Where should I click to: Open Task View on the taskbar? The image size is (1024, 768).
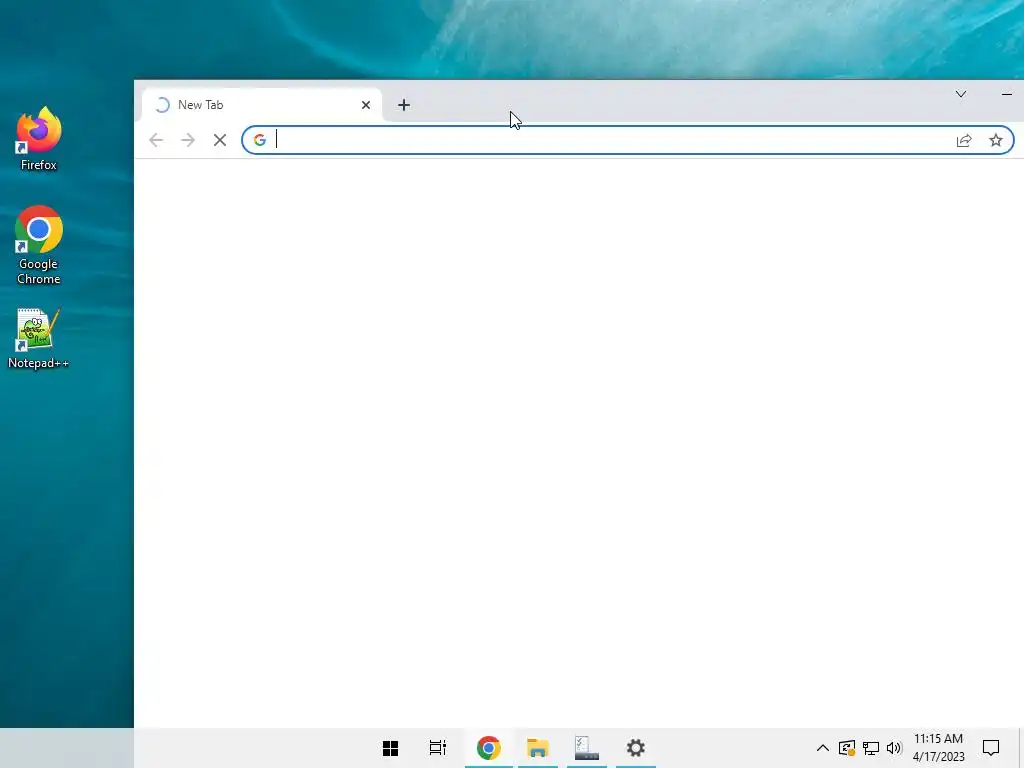[x=438, y=748]
